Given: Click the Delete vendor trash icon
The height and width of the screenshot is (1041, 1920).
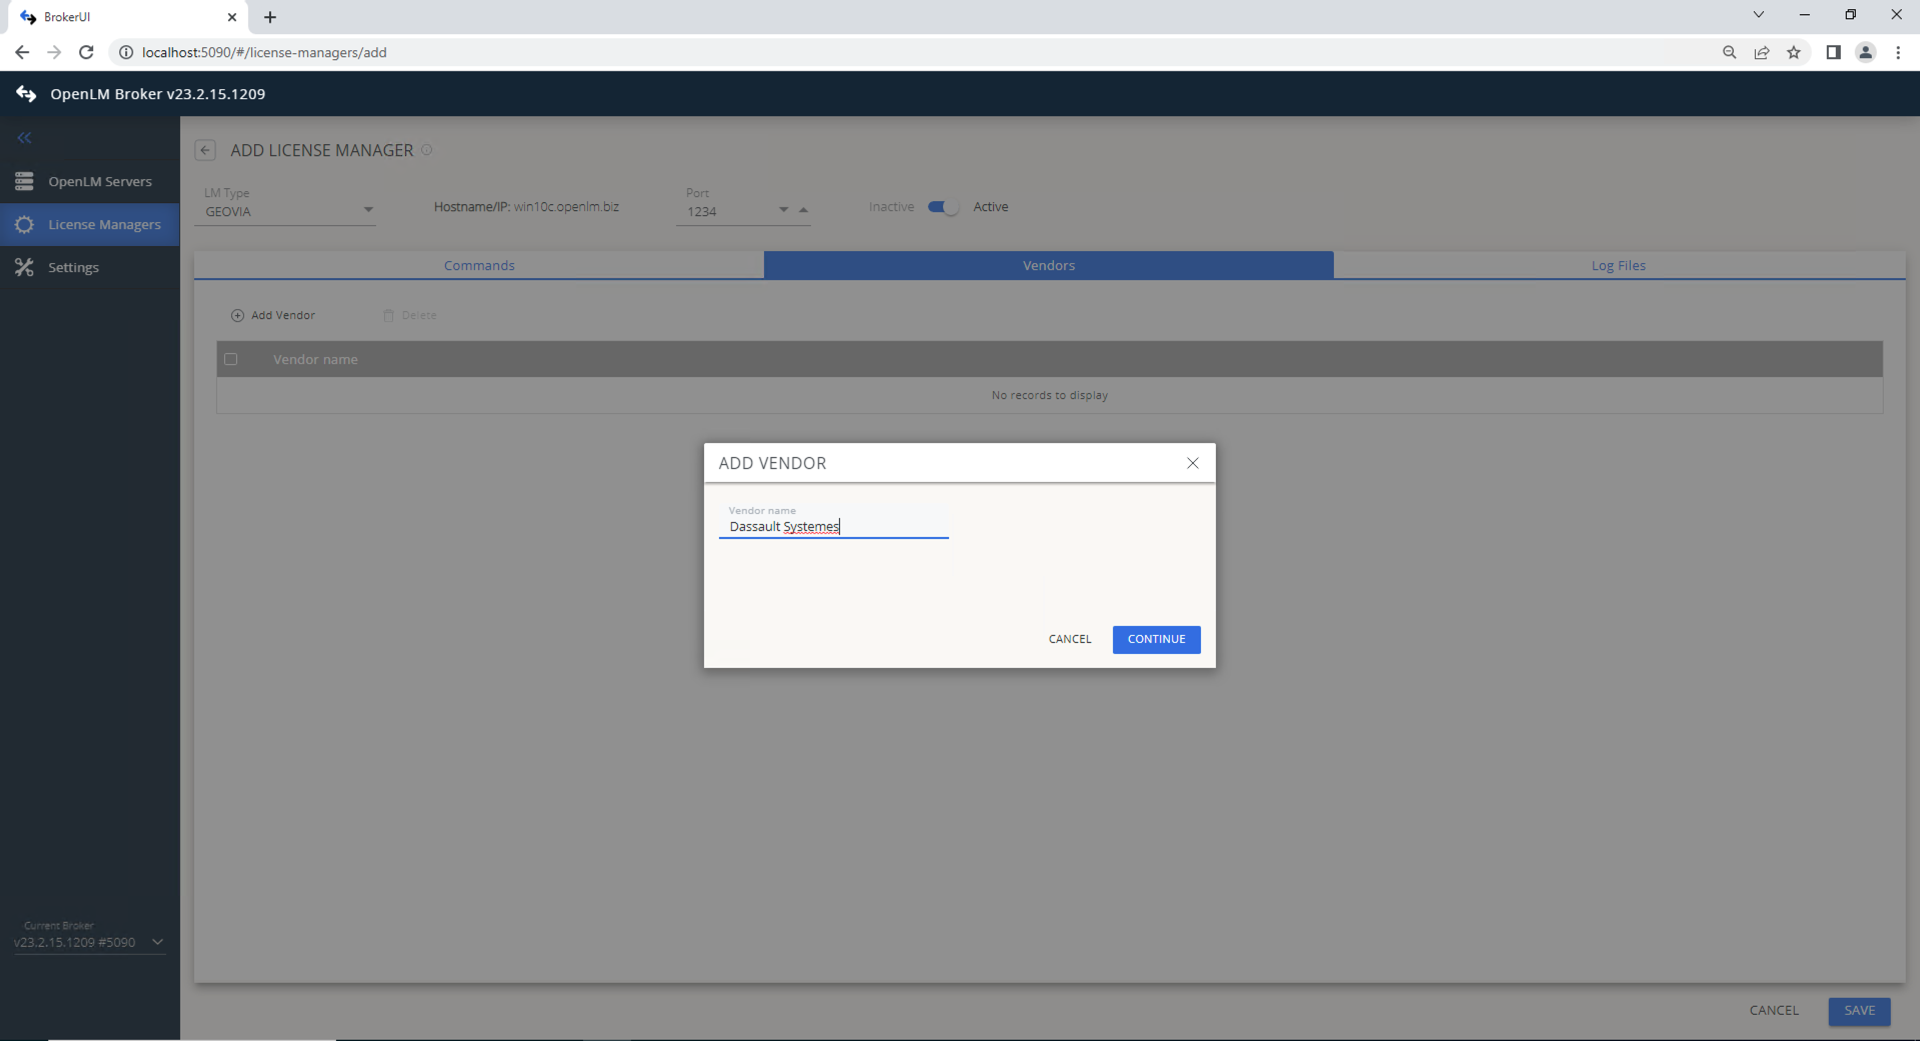Looking at the screenshot, I should (388, 315).
